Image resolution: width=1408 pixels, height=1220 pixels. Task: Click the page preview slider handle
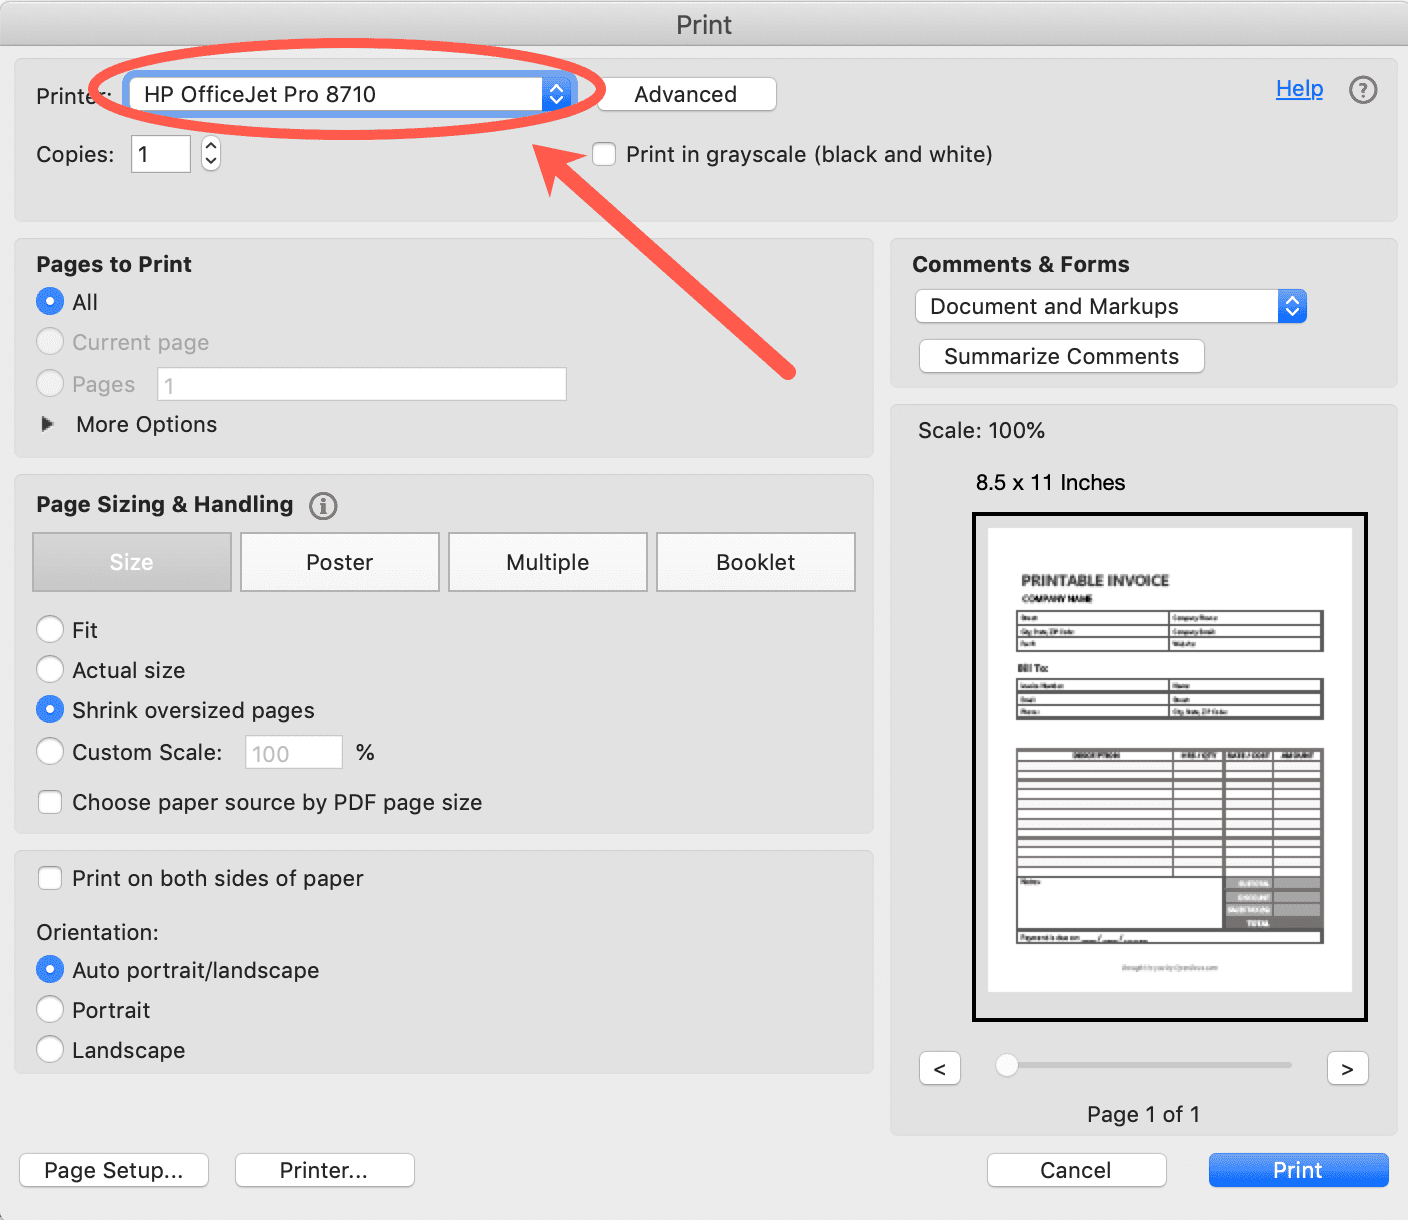1007,1065
